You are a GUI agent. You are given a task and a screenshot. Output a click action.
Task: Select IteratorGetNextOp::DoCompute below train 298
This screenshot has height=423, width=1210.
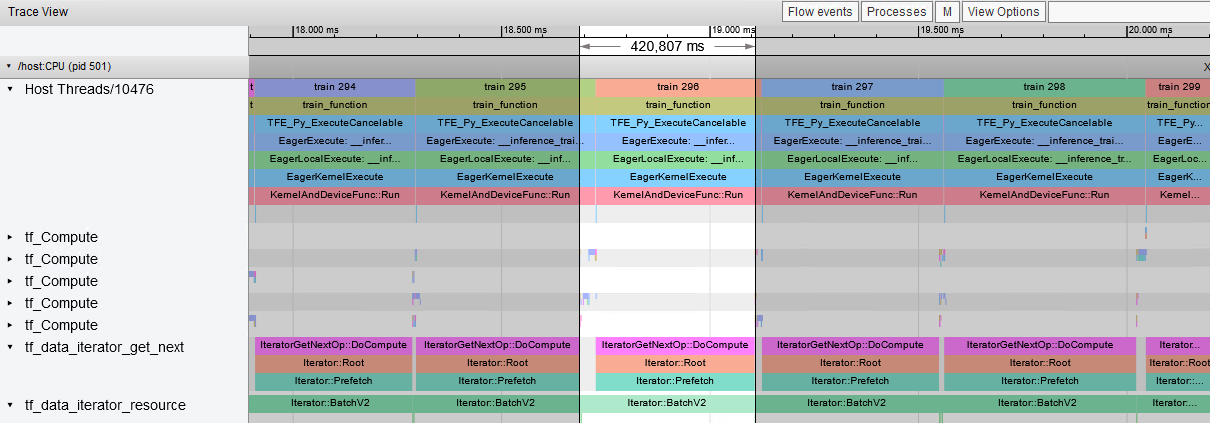coord(1040,345)
